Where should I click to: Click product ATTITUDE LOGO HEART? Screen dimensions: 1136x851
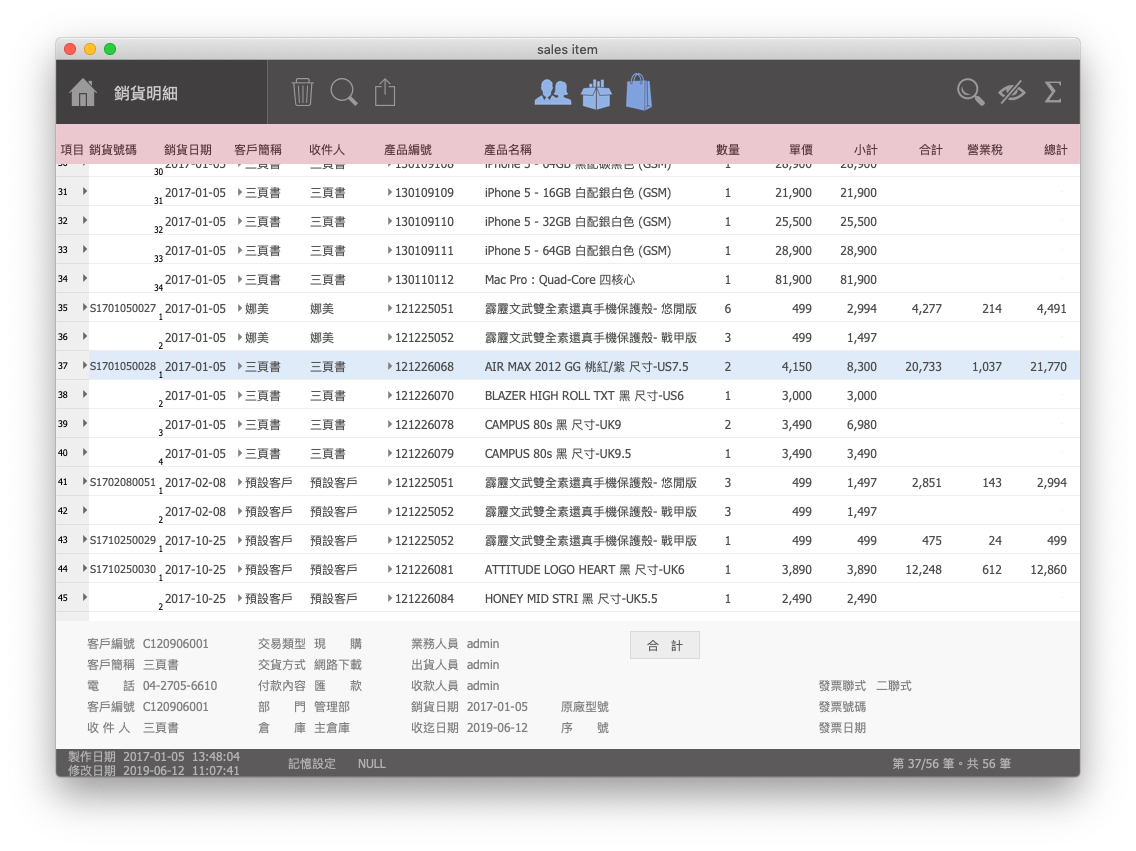click(x=584, y=569)
